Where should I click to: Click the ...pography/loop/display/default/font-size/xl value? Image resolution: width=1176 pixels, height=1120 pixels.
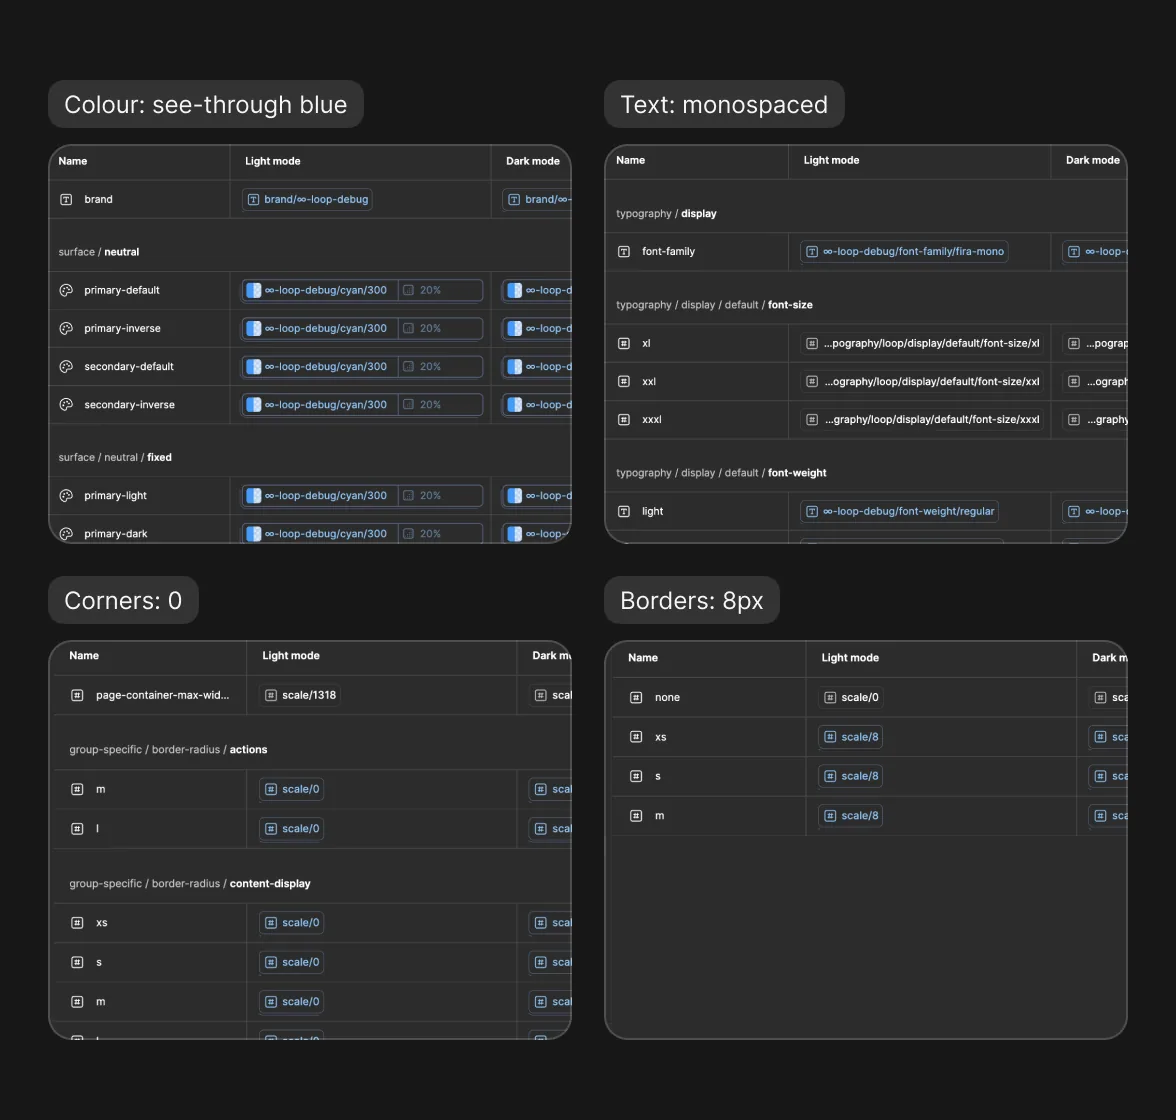tap(922, 344)
